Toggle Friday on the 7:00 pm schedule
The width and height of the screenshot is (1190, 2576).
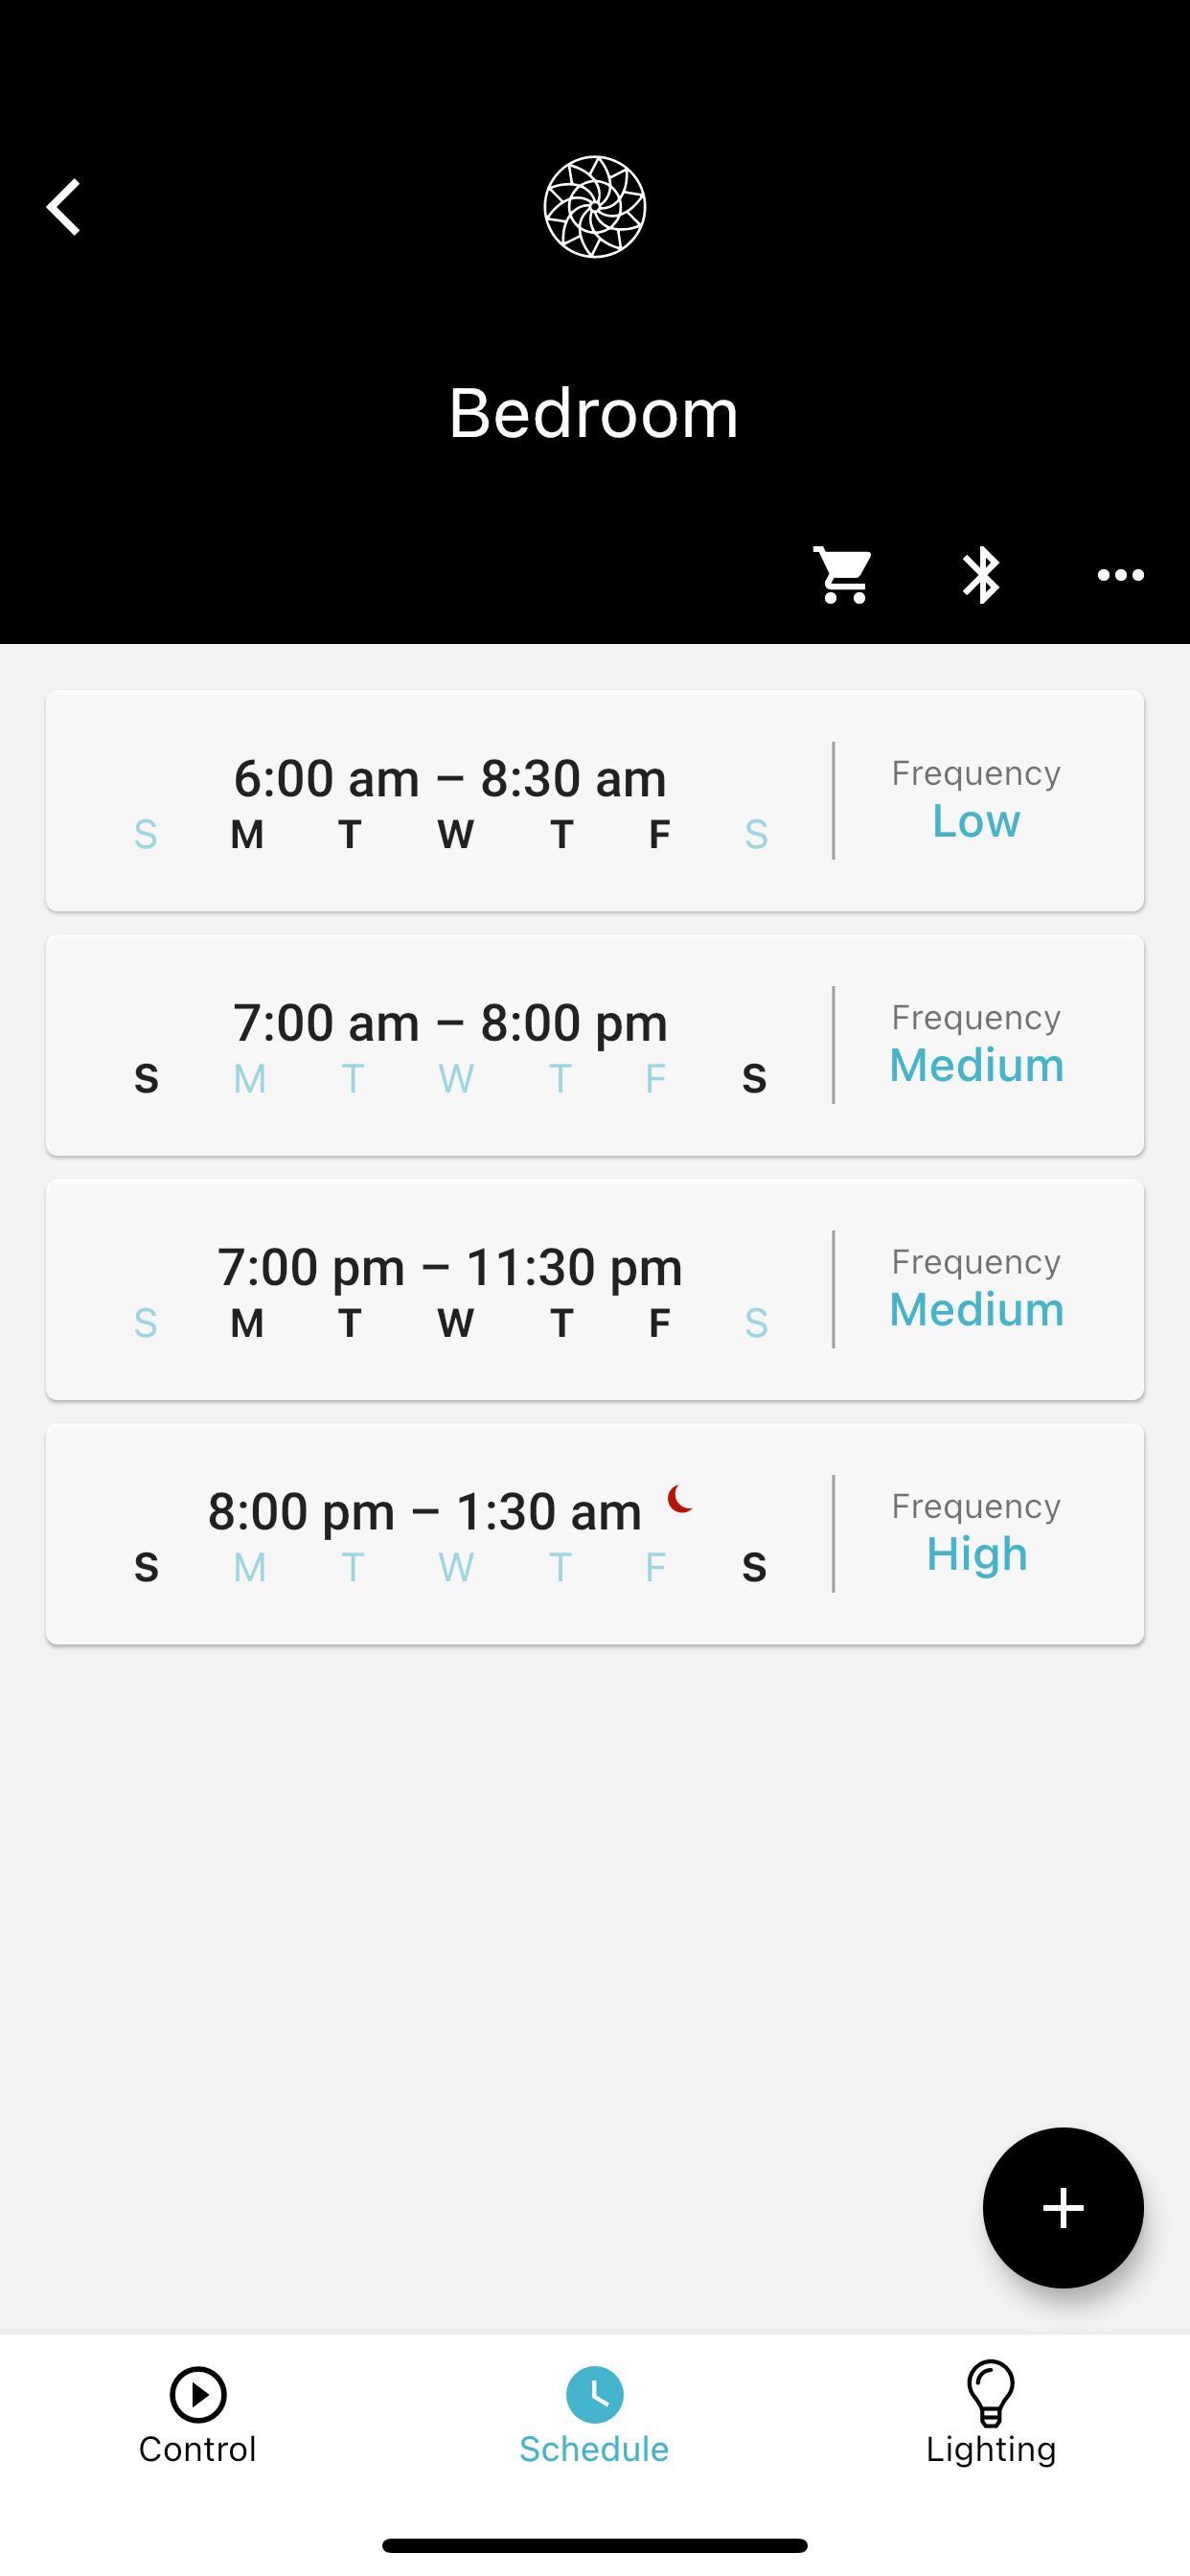(658, 1323)
